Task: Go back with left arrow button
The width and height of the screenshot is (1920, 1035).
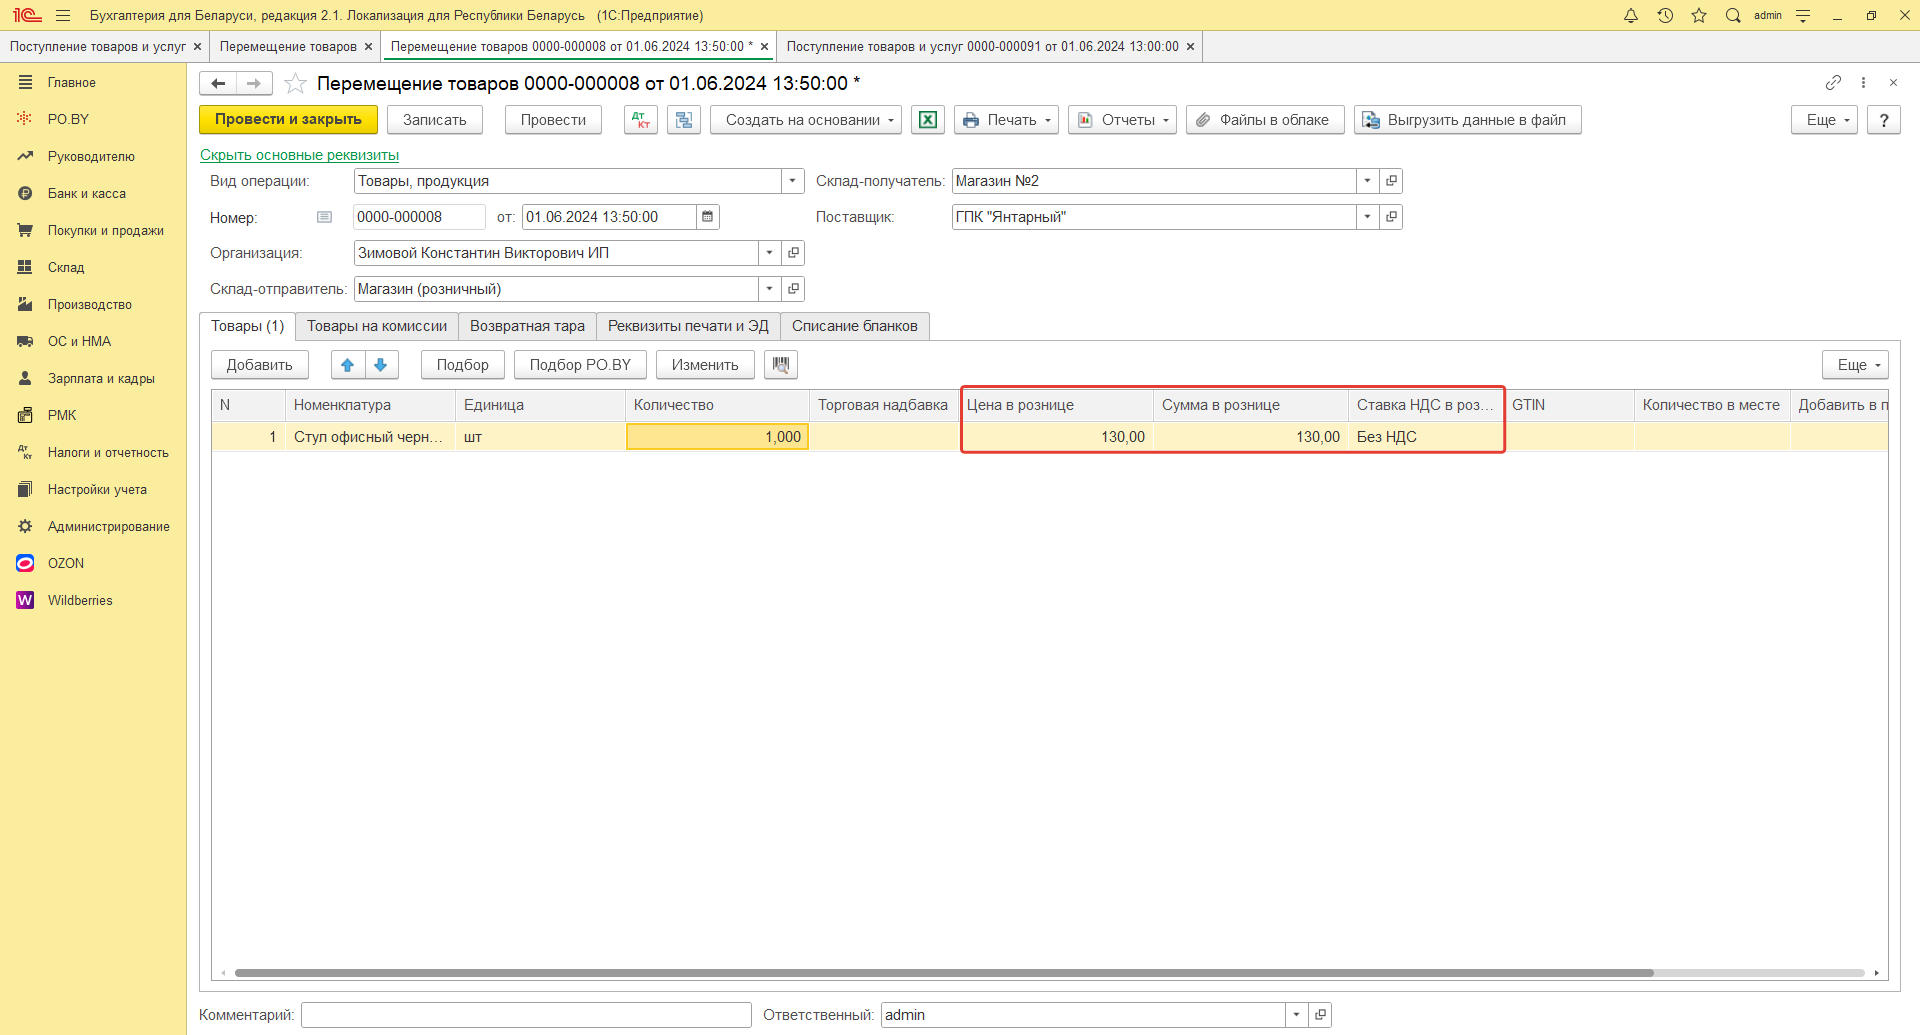Action: click(x=218, y=83)
